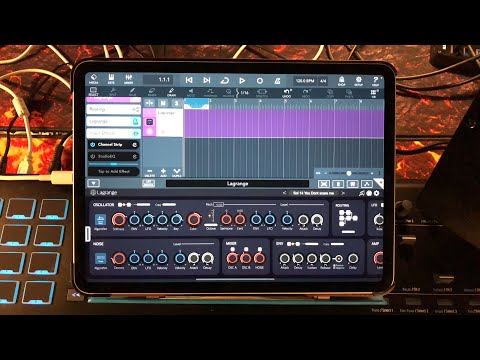Adjust the timeline zoom slider
Image resolution: width=480 pixels, height=360 pixels.
[349, 173]
